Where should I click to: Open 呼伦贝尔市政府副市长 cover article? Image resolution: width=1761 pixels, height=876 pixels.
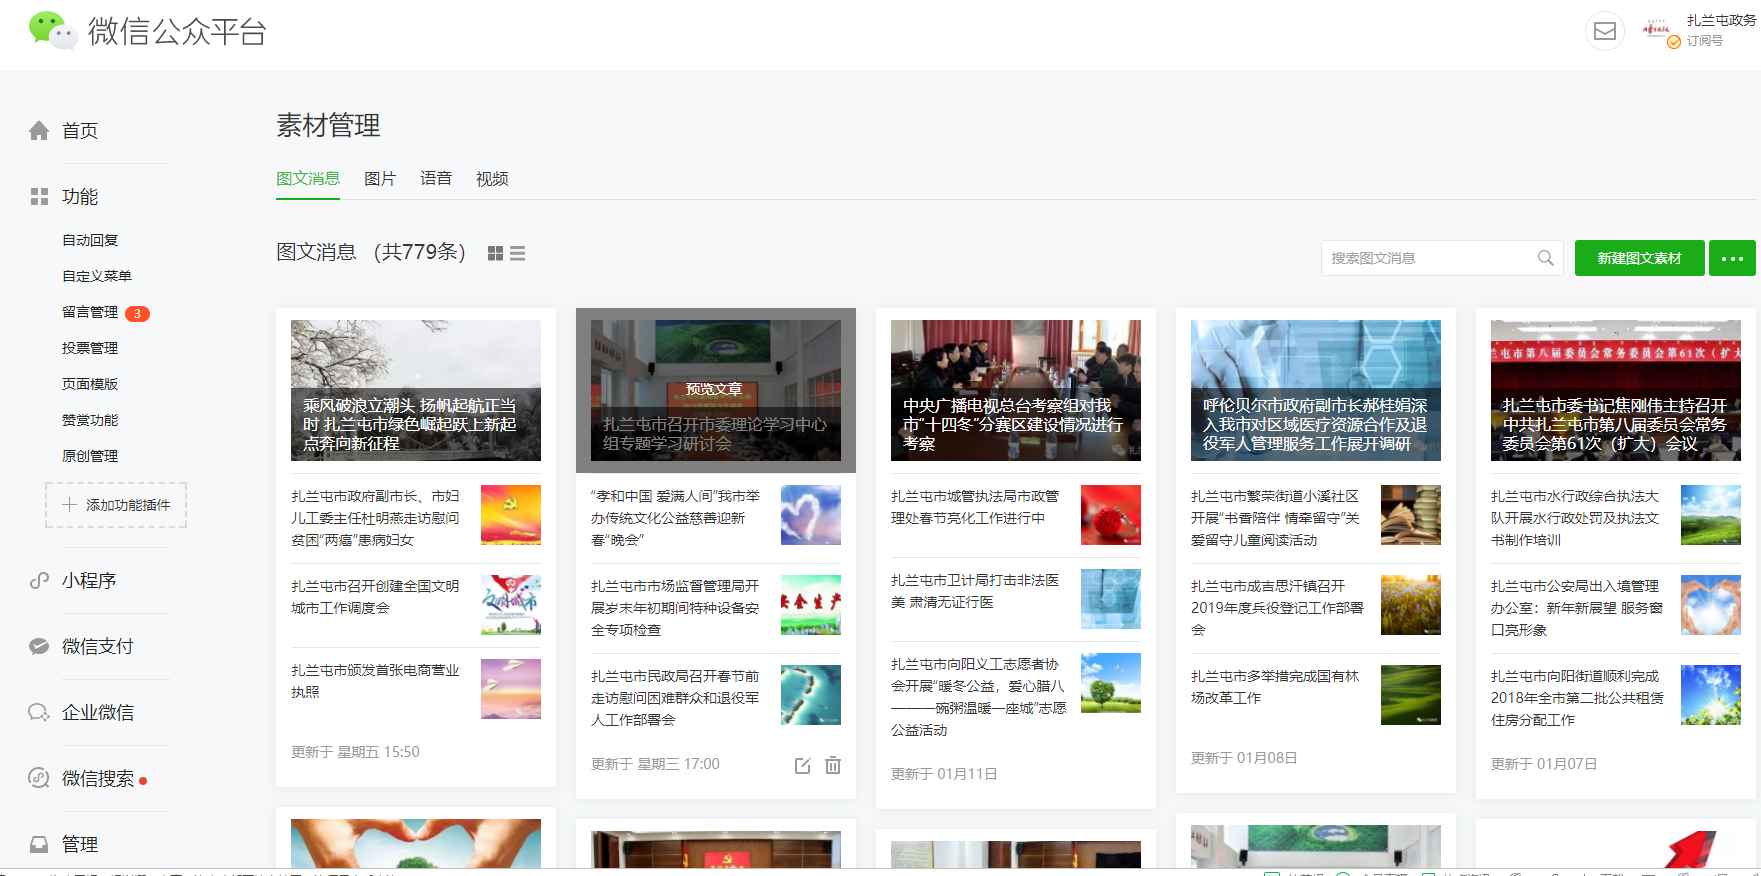click(x=1316, y=390)
